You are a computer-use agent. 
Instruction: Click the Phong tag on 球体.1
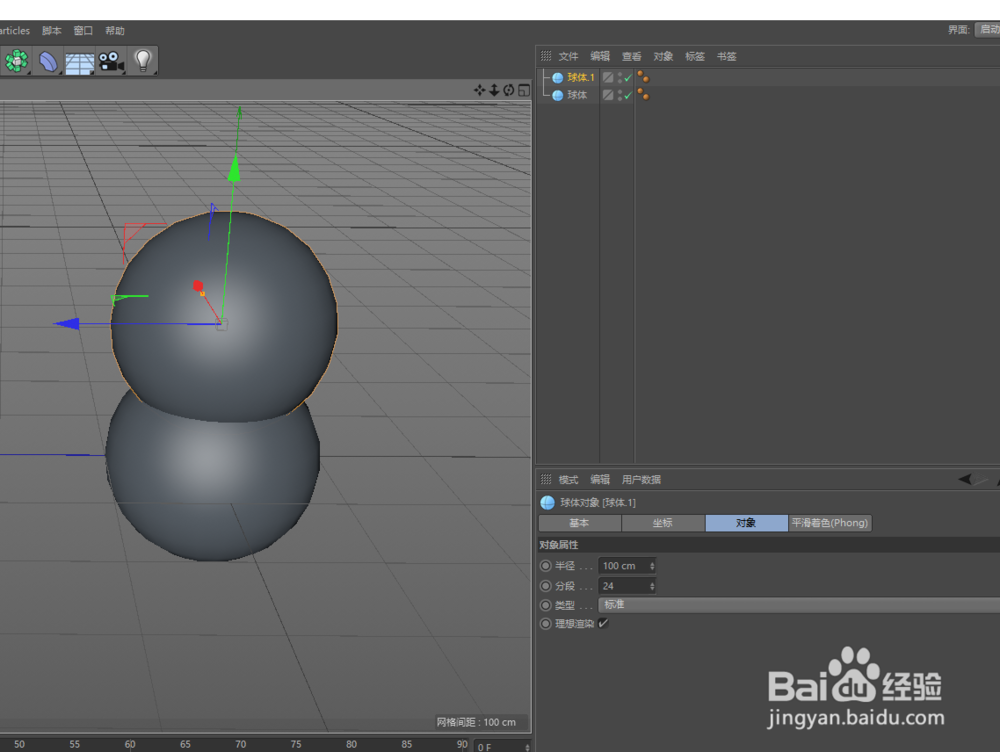(x=643, y=77)
